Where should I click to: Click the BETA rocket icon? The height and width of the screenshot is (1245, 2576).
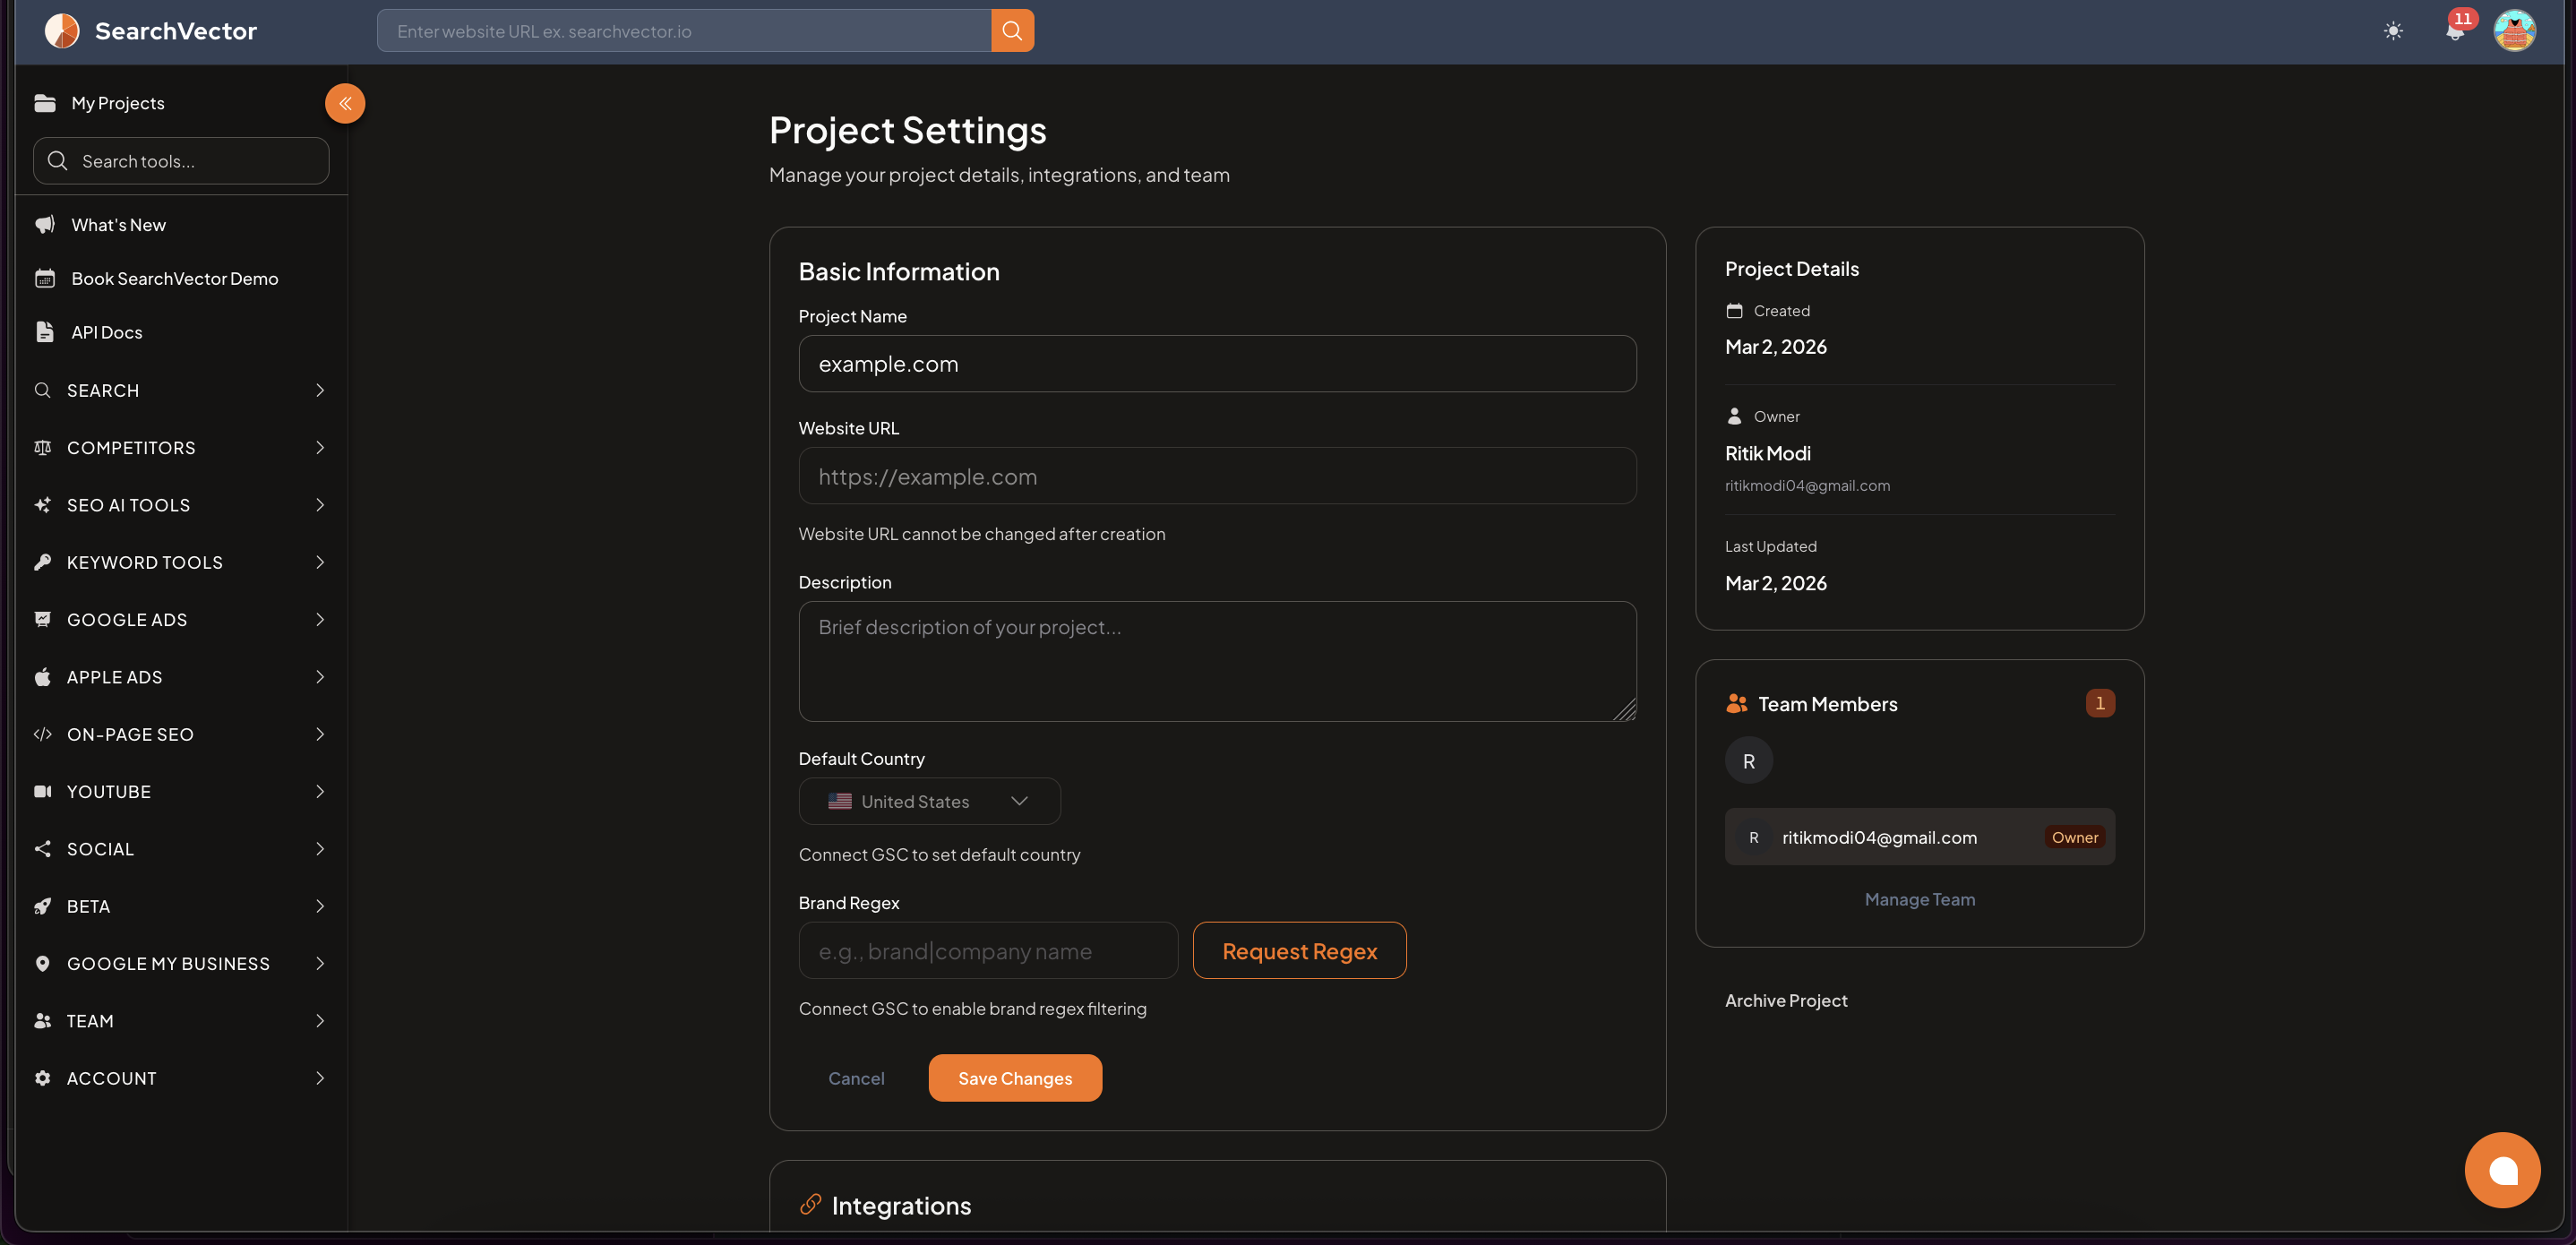[x=42, y=906]
